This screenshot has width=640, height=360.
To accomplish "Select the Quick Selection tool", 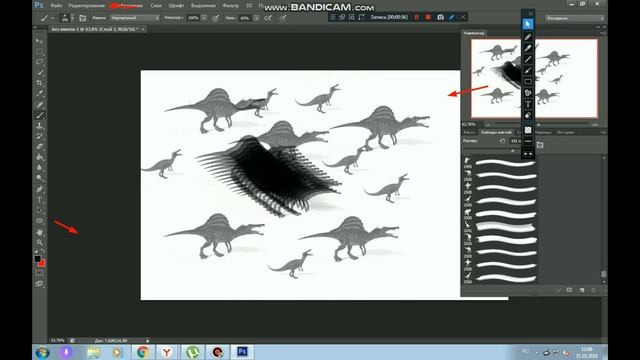I will coord(39,73).
